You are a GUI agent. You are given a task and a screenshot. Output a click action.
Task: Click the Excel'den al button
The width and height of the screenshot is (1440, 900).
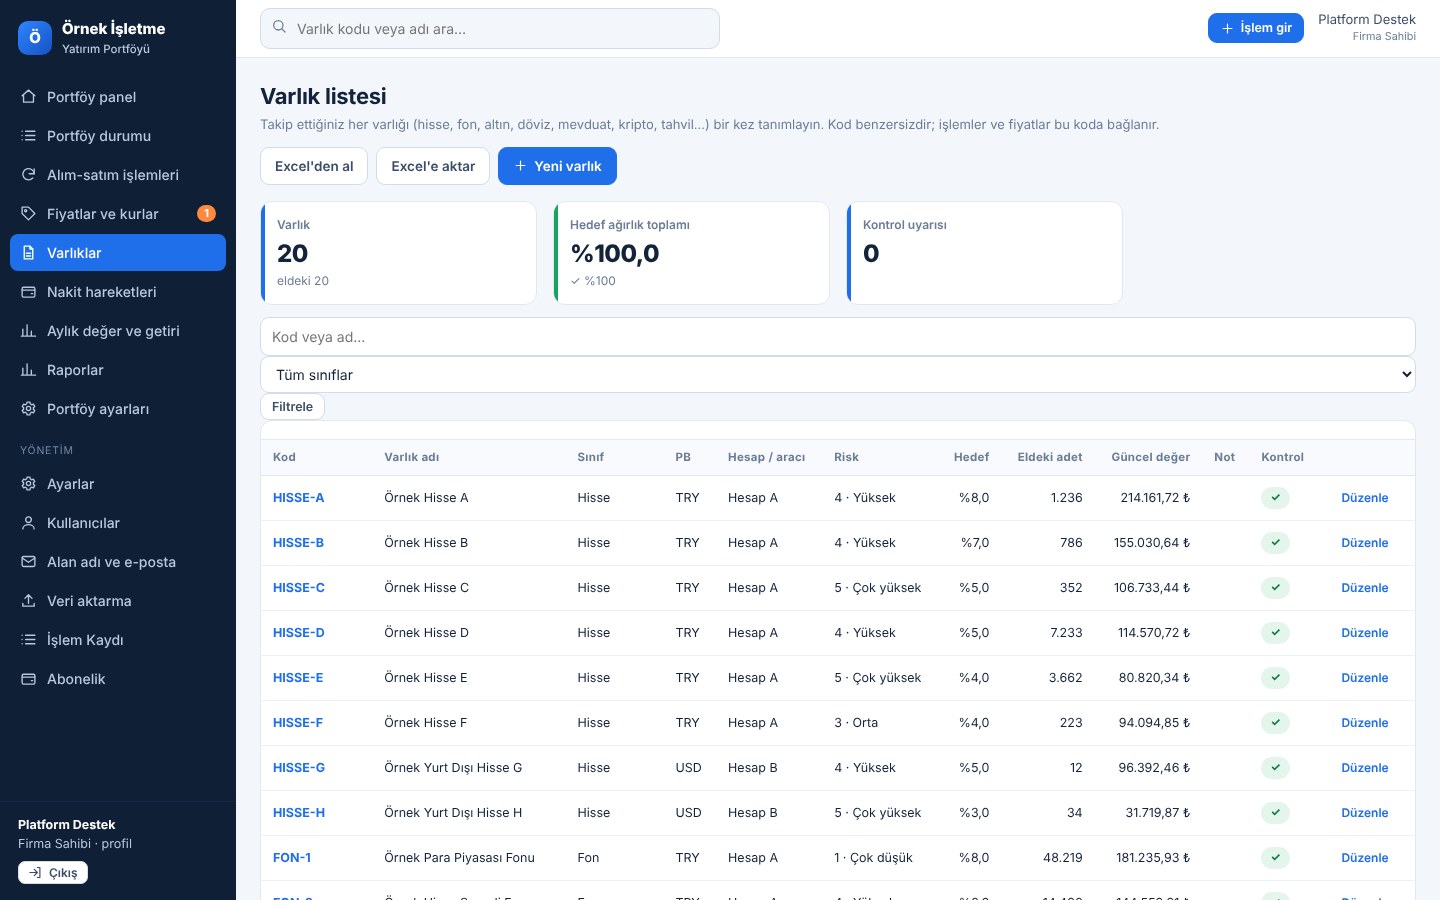314,166
